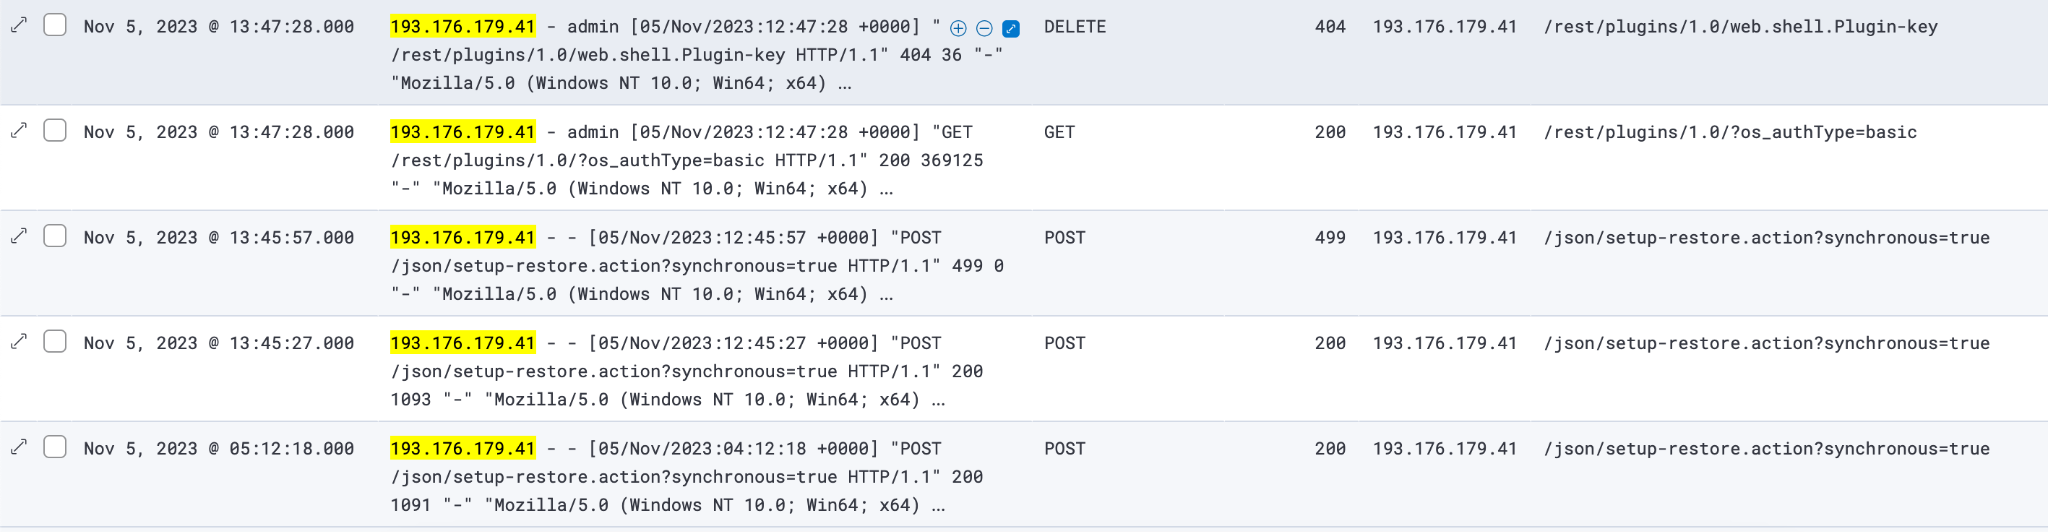Click the highlighted IP in the GET row
The height and width of the screenshot is (532, 2048).
[x=462, y=132]
